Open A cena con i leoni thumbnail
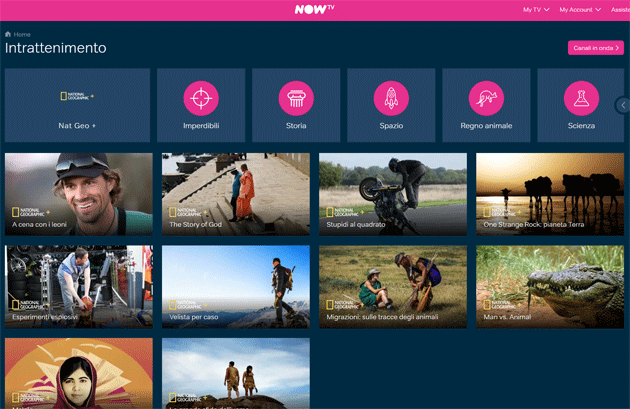This screenshot has height=409, width=630. (x=79, y=193)
